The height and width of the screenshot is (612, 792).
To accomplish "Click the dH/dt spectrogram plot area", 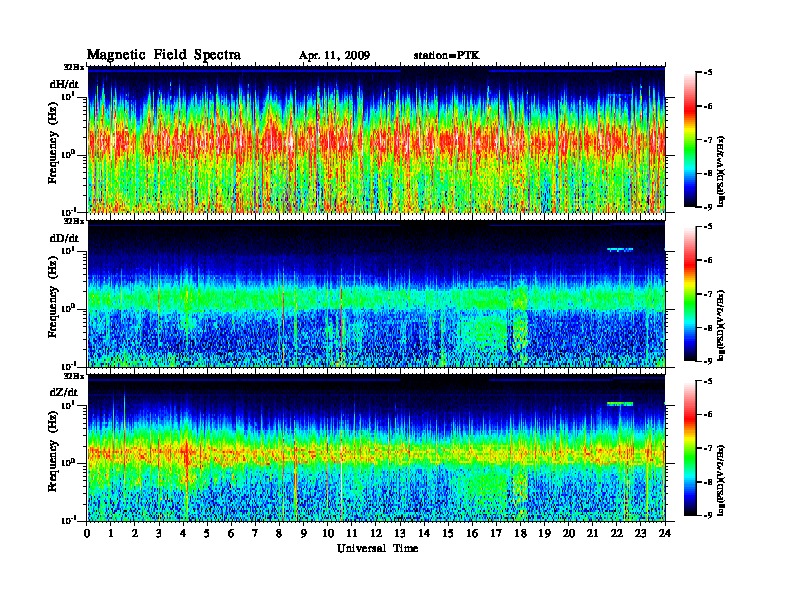I will click(376, 140).
